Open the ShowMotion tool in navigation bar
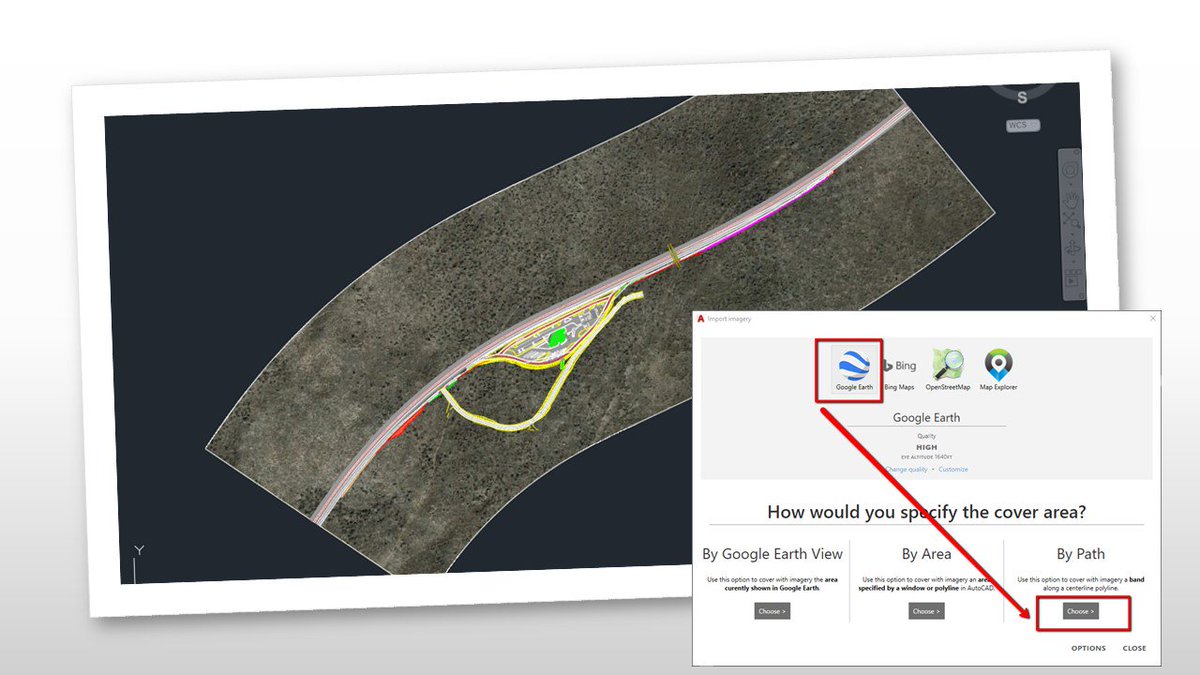Screen dimensions: 1200x675 1072,279
